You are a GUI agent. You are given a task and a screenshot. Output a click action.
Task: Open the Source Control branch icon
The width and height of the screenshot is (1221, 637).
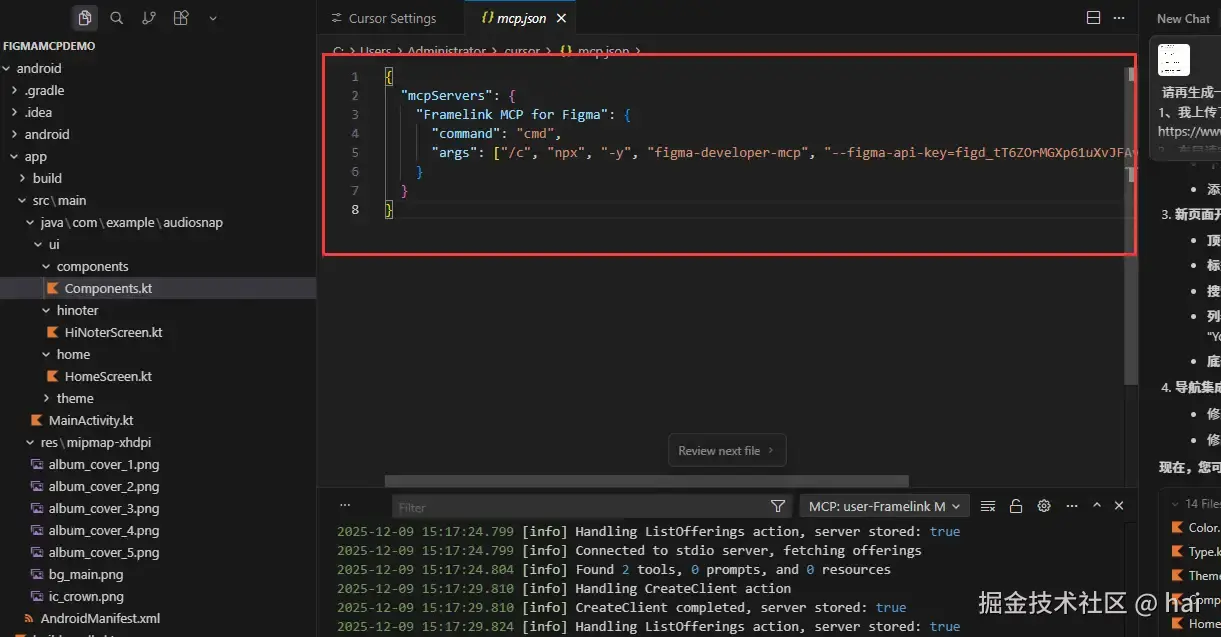coord(149,18)
